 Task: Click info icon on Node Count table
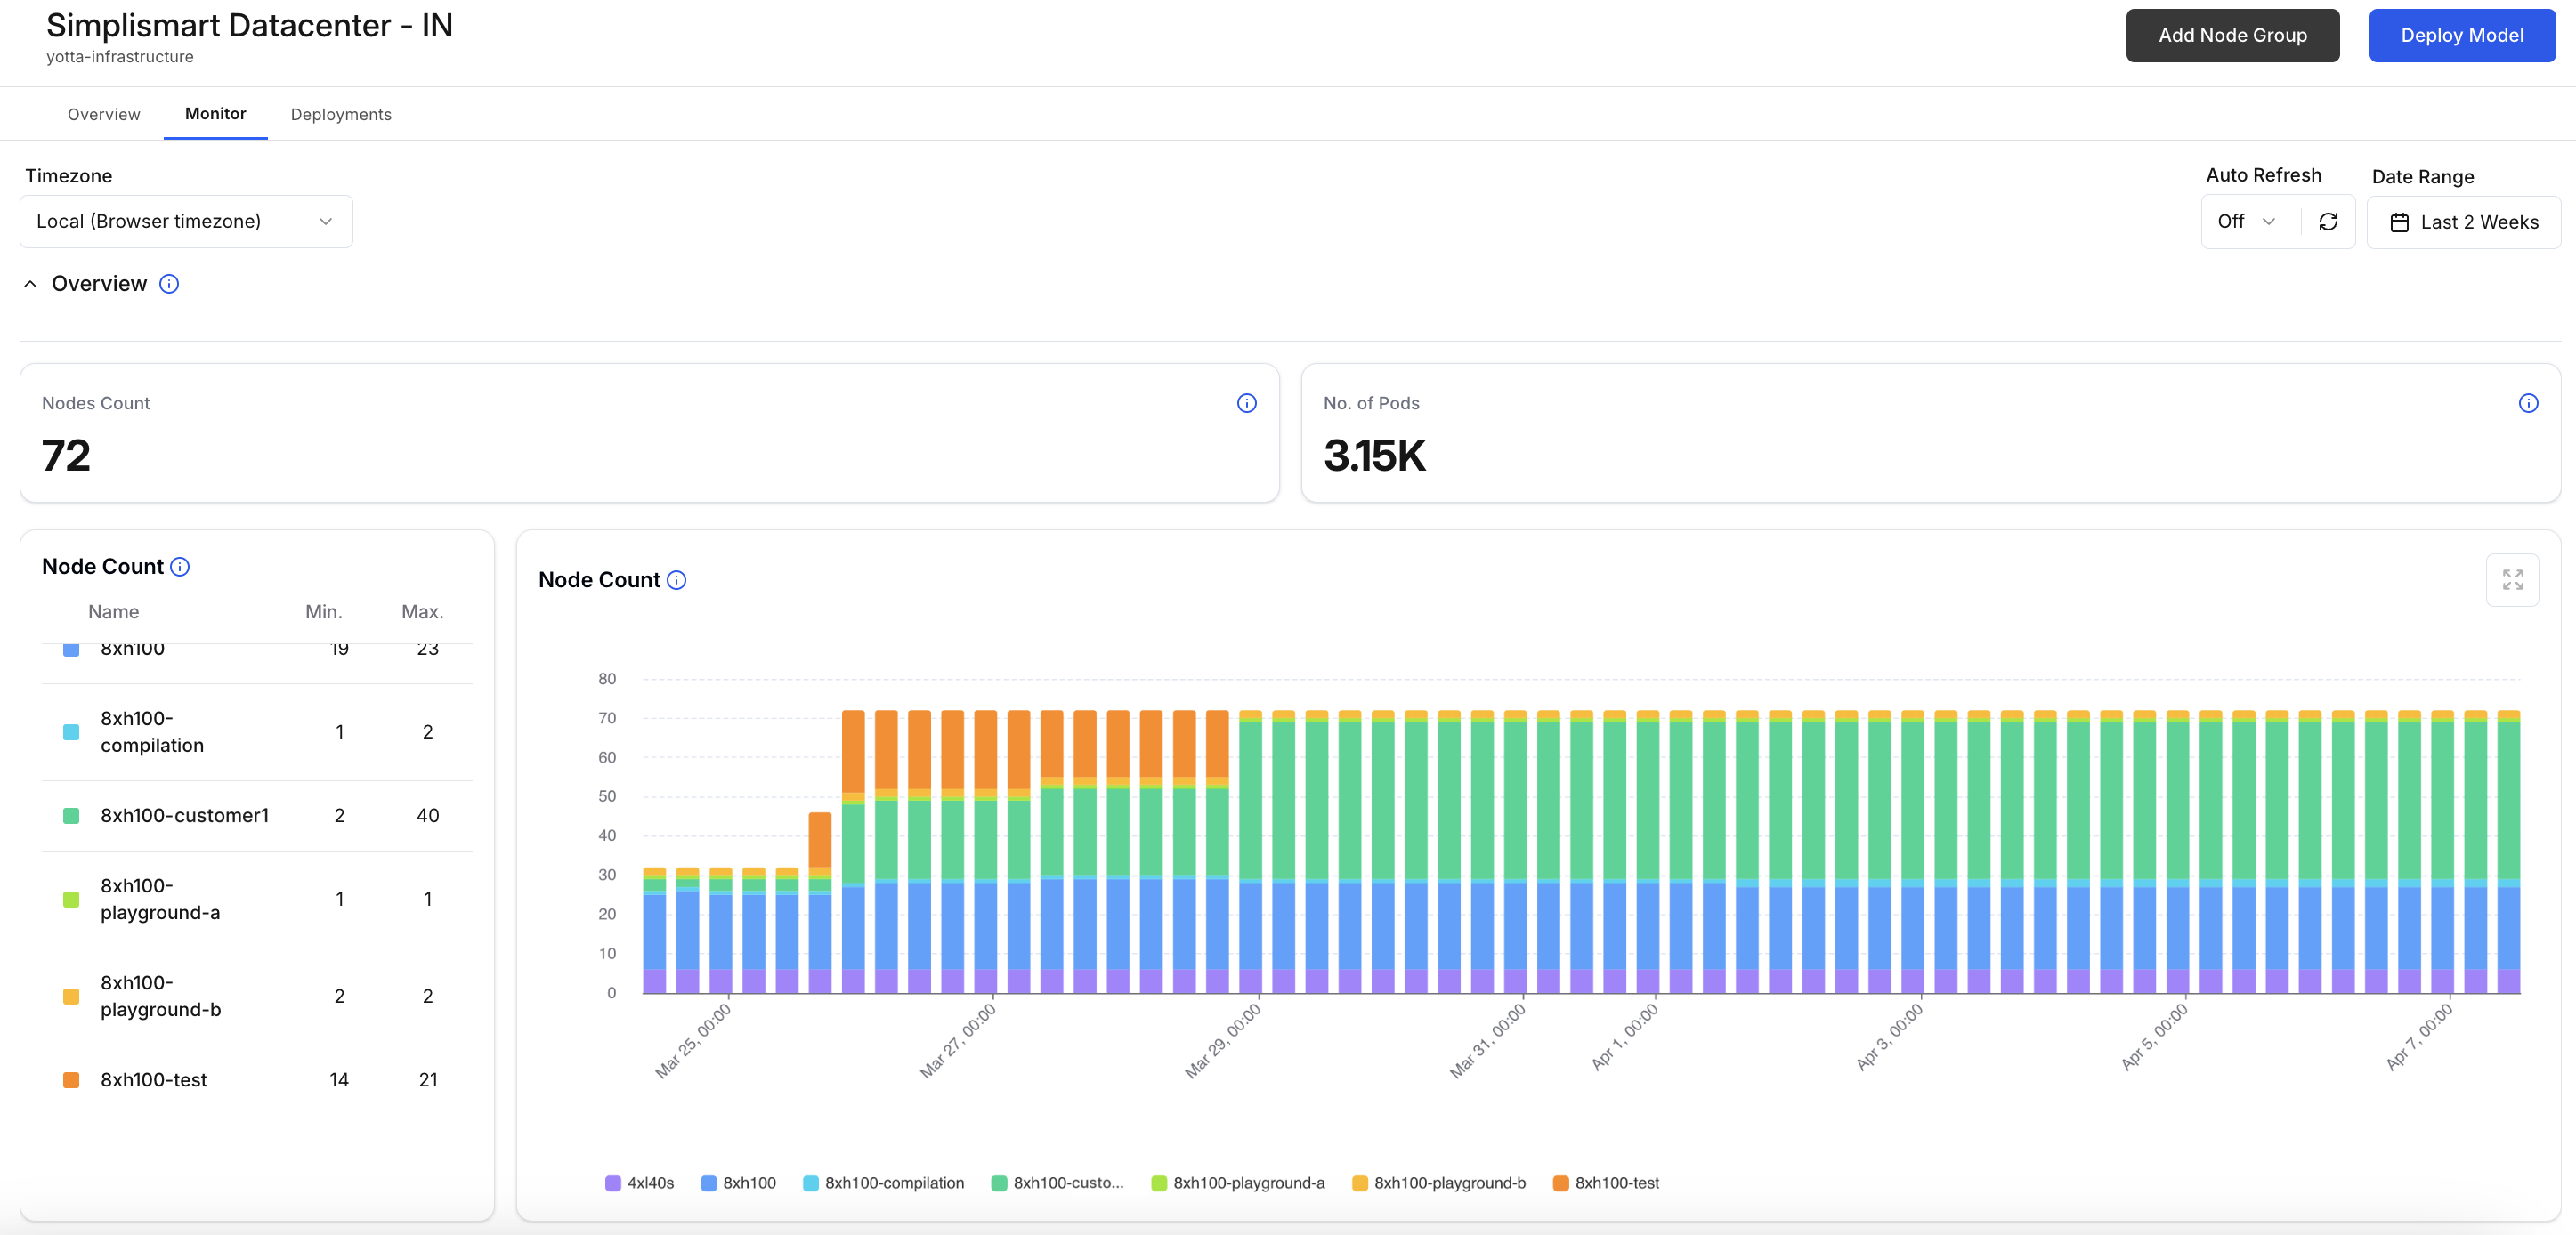click(180, 567)
